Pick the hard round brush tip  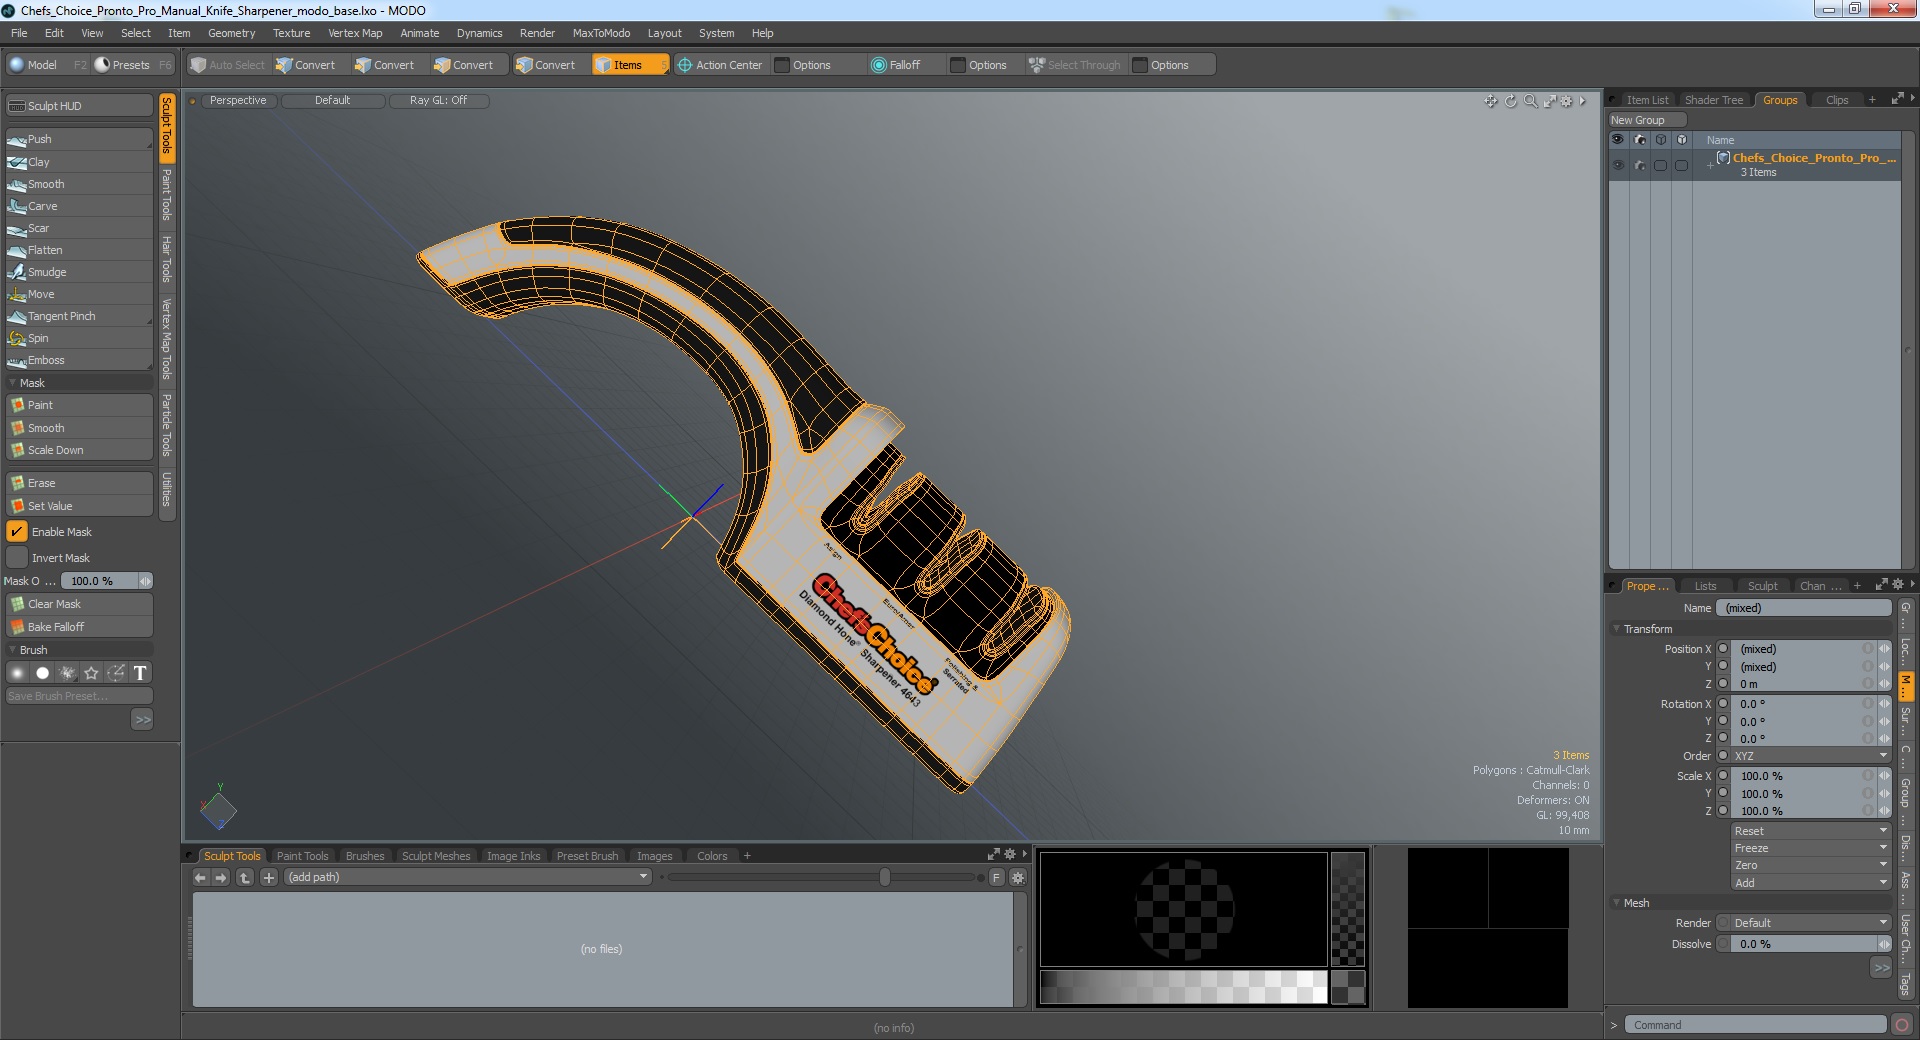point(42,673)
